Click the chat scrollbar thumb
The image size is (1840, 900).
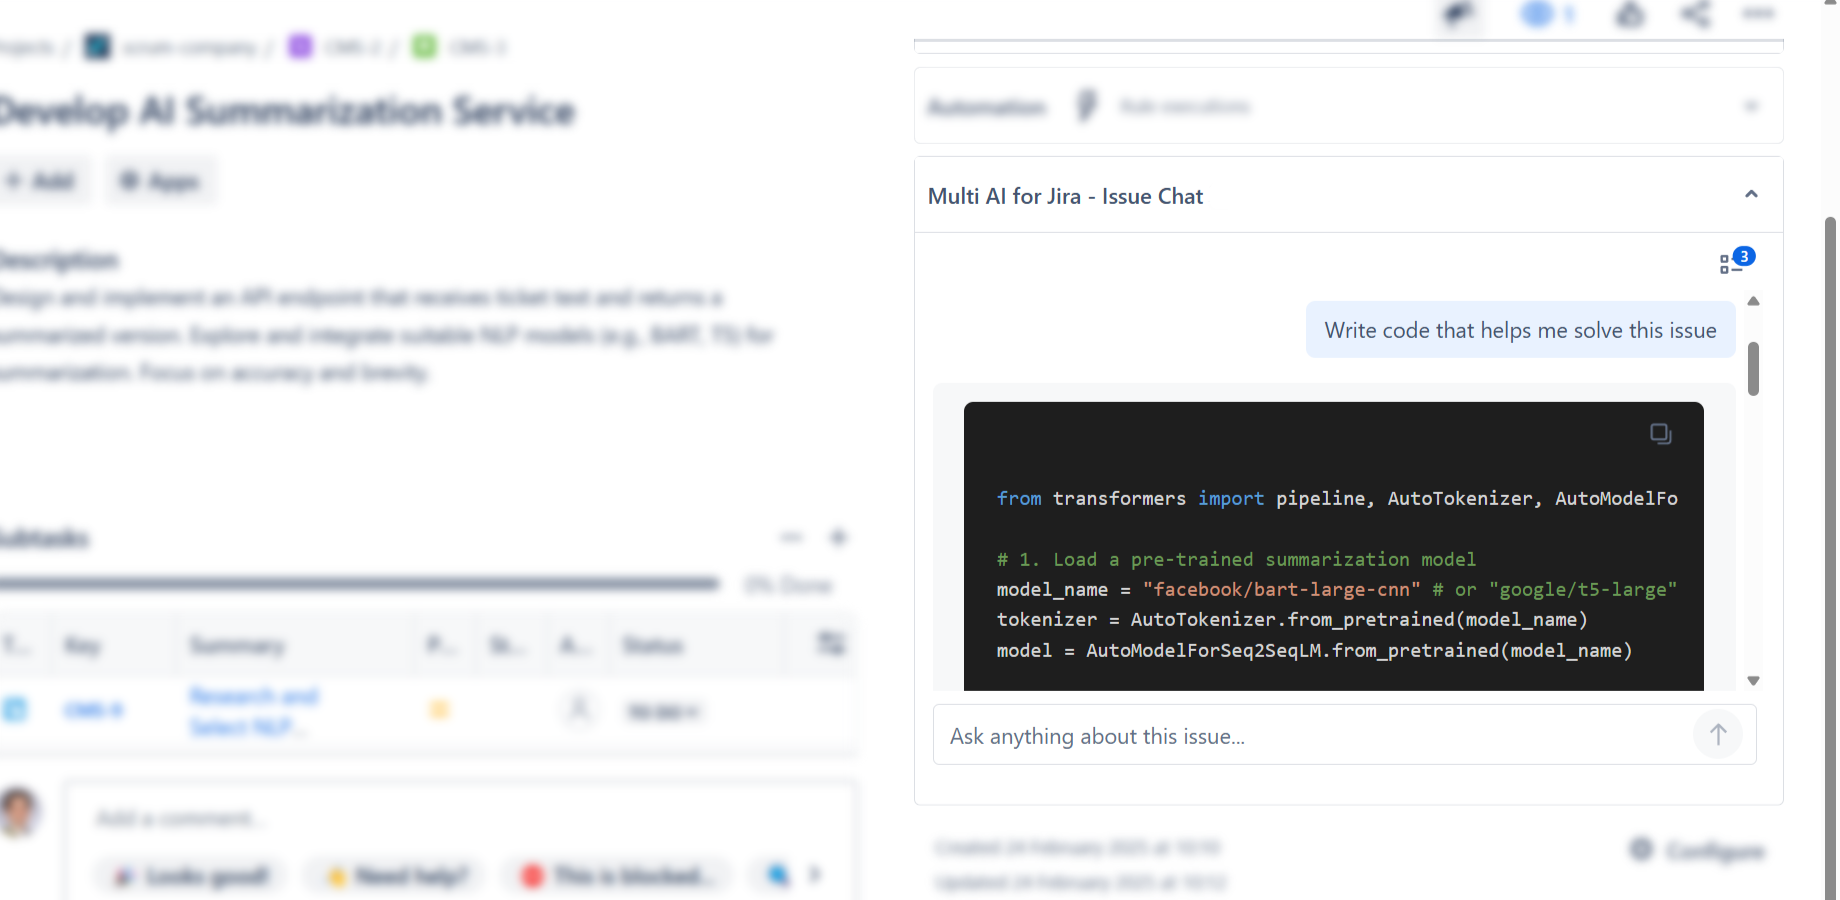[1753, 368]
